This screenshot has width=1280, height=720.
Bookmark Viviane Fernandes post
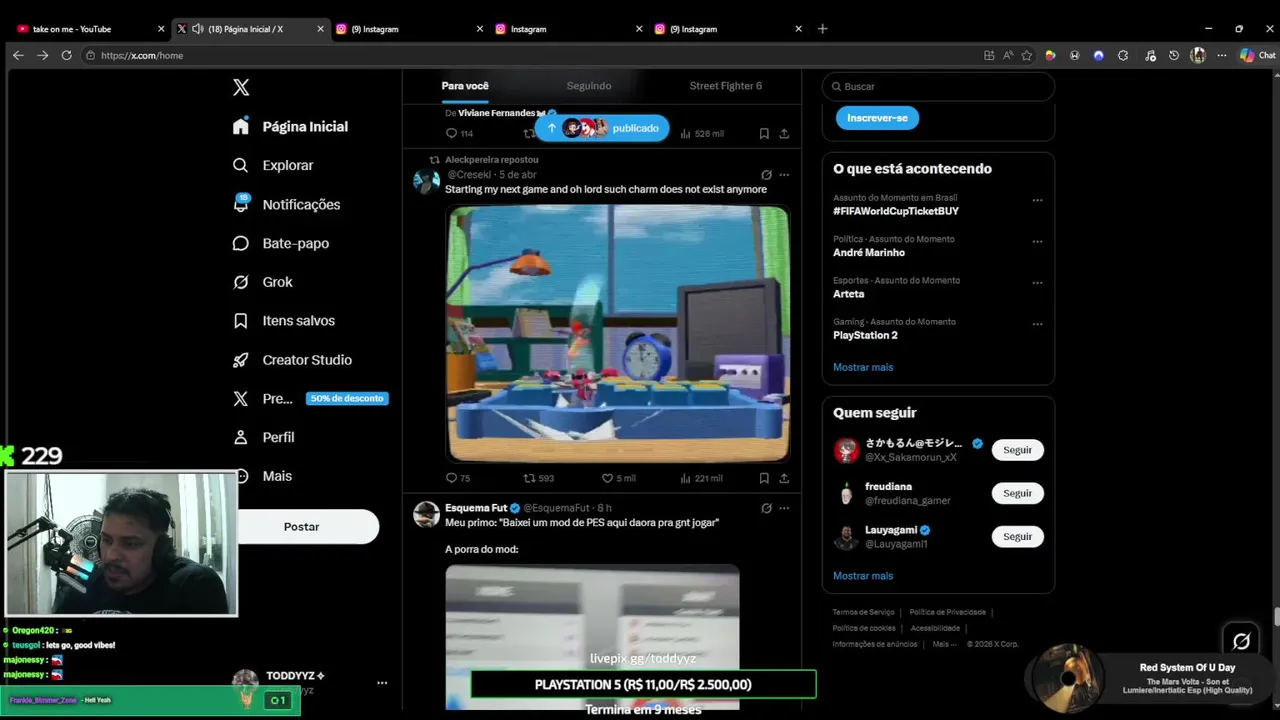coord(764,133)
